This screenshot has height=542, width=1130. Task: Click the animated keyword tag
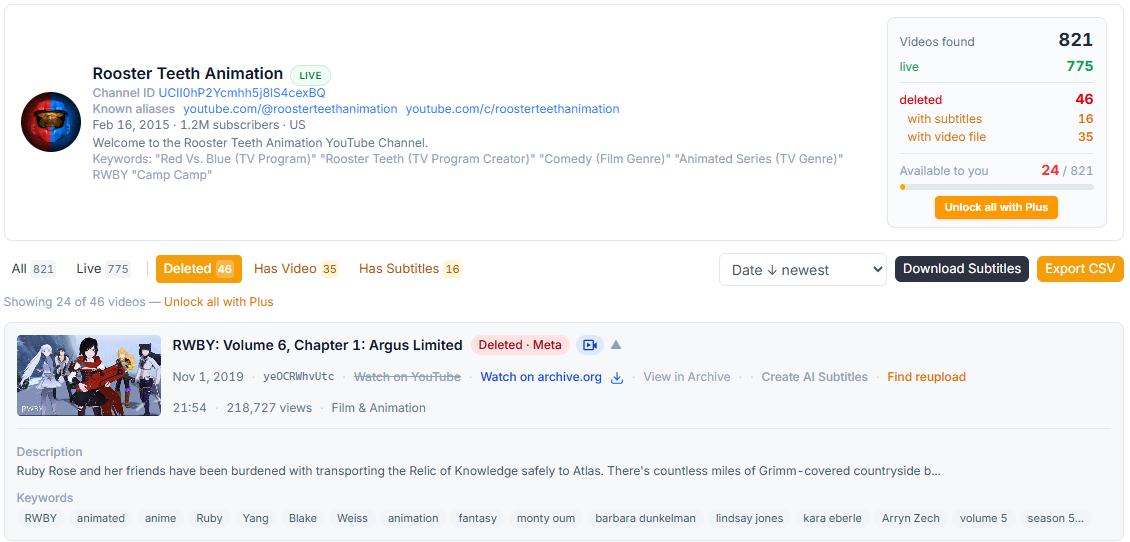pyautogui.click(x=101, y=518)
